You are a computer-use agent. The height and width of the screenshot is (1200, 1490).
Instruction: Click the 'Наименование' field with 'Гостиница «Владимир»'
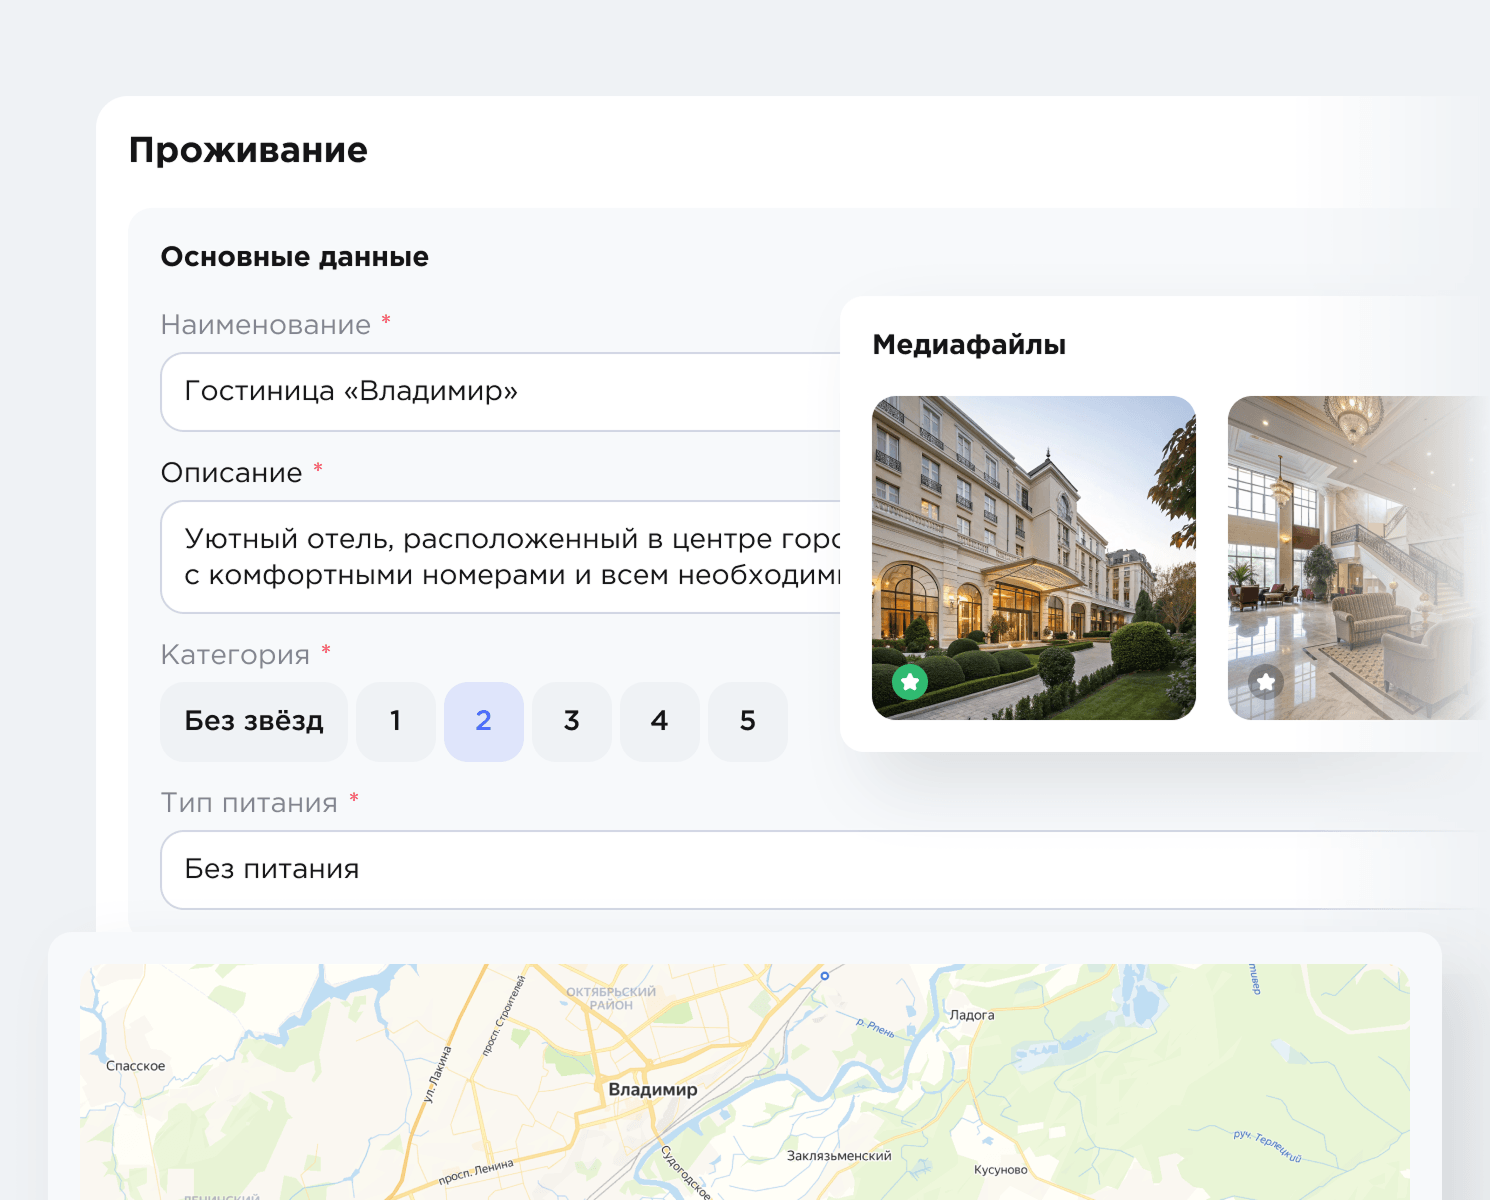(x=500, y=392)
